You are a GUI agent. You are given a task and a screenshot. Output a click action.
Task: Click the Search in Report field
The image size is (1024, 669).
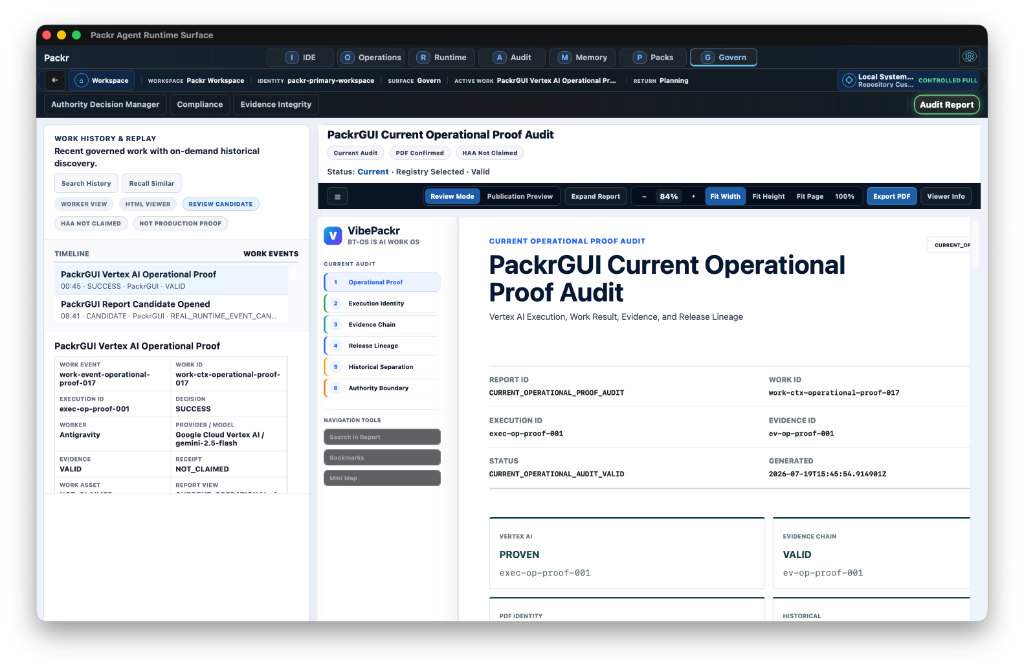[382, 437]
